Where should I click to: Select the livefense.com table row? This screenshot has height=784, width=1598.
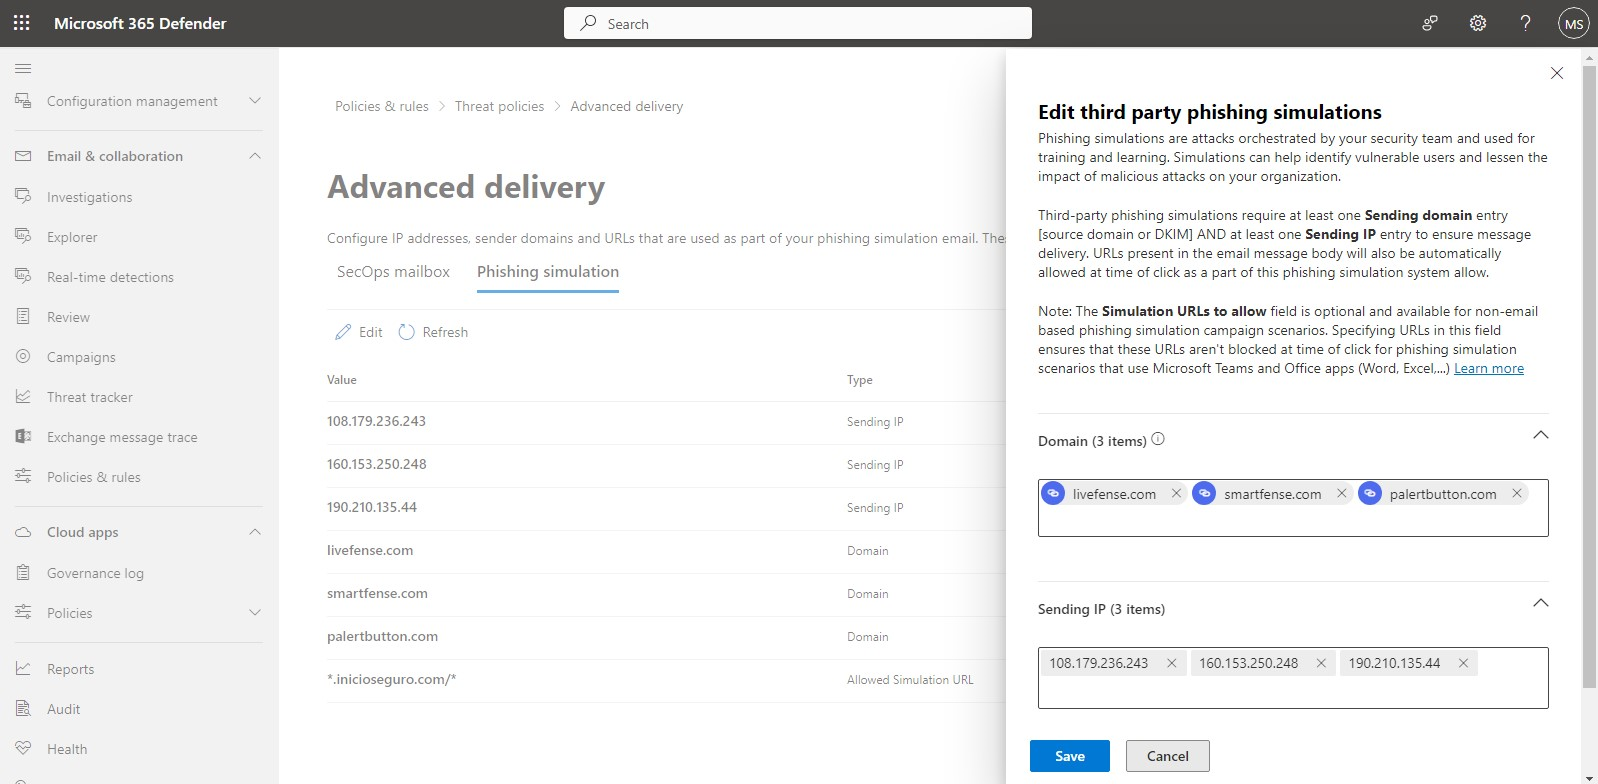666,551
